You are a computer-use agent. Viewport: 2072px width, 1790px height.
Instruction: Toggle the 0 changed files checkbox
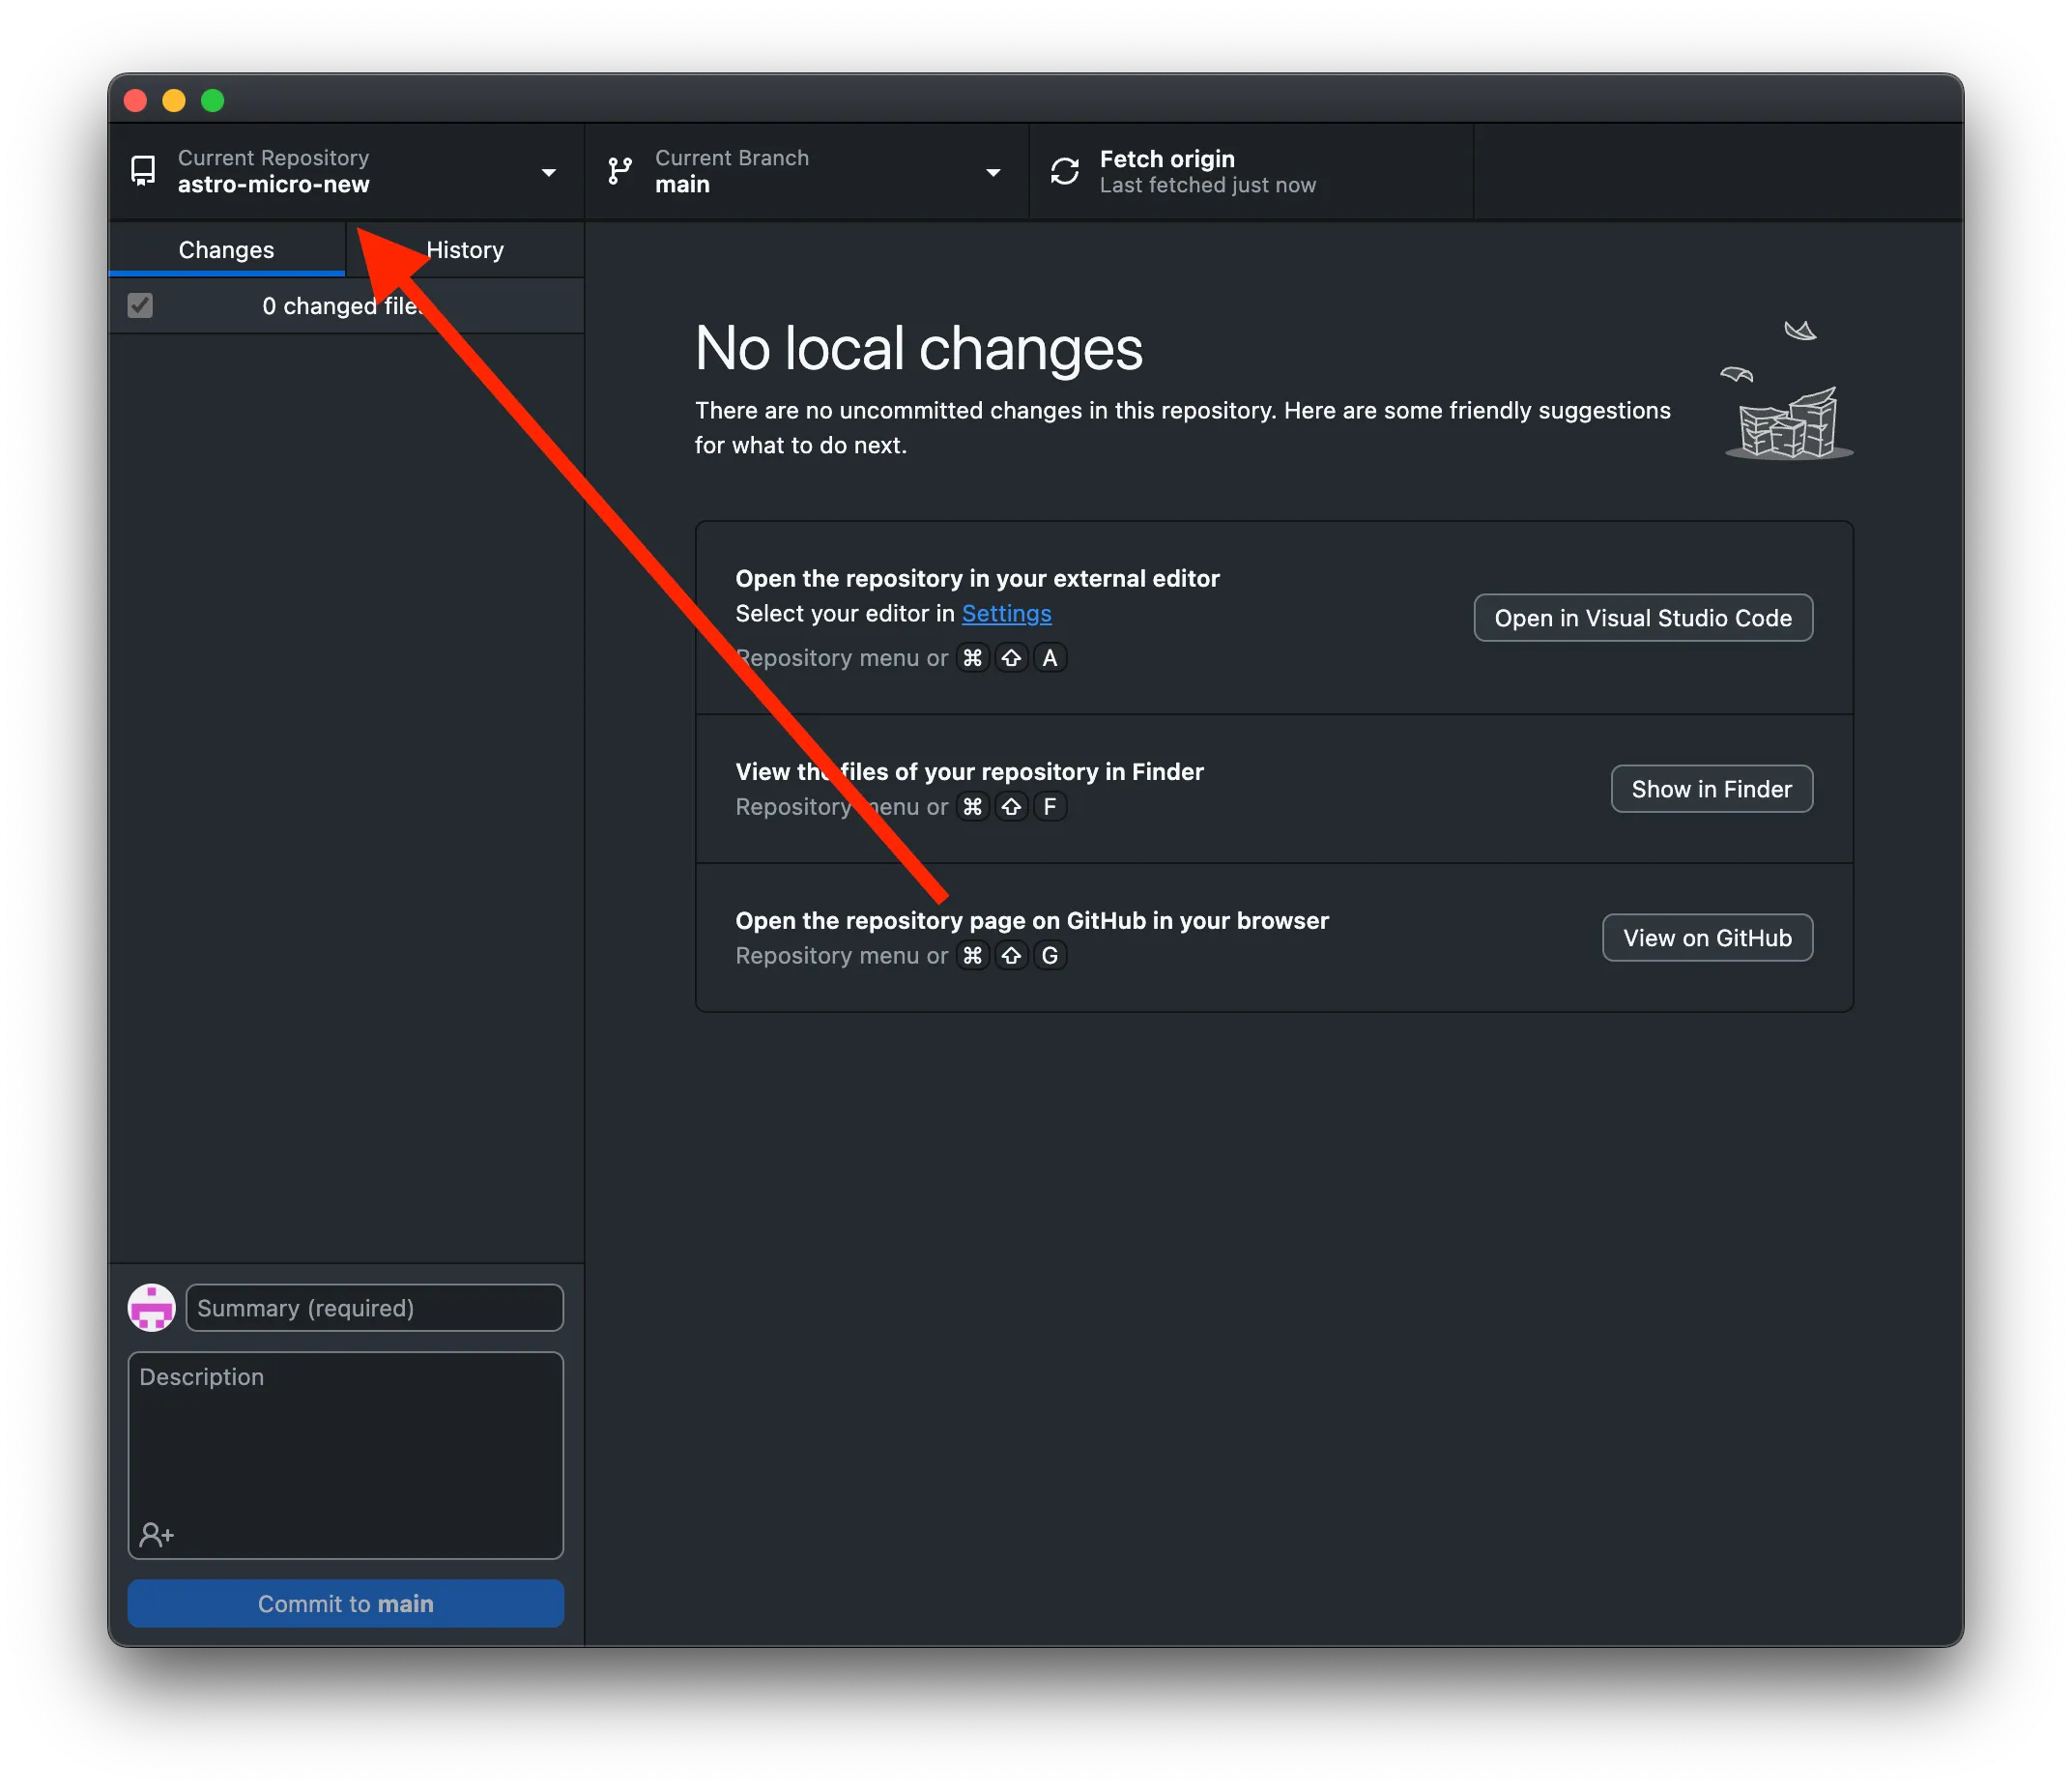(140, 305)
